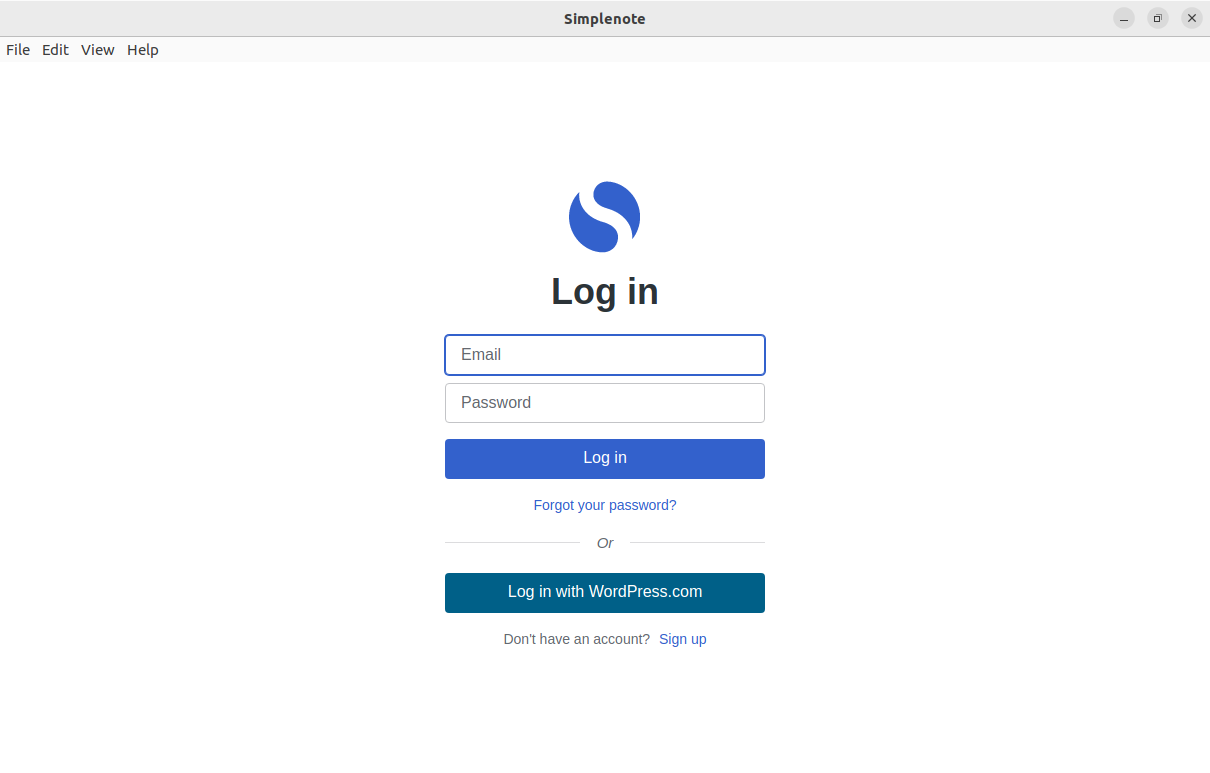Open the Edit menu
Screen dimensions: 1210x773
(x=55, y=50)
